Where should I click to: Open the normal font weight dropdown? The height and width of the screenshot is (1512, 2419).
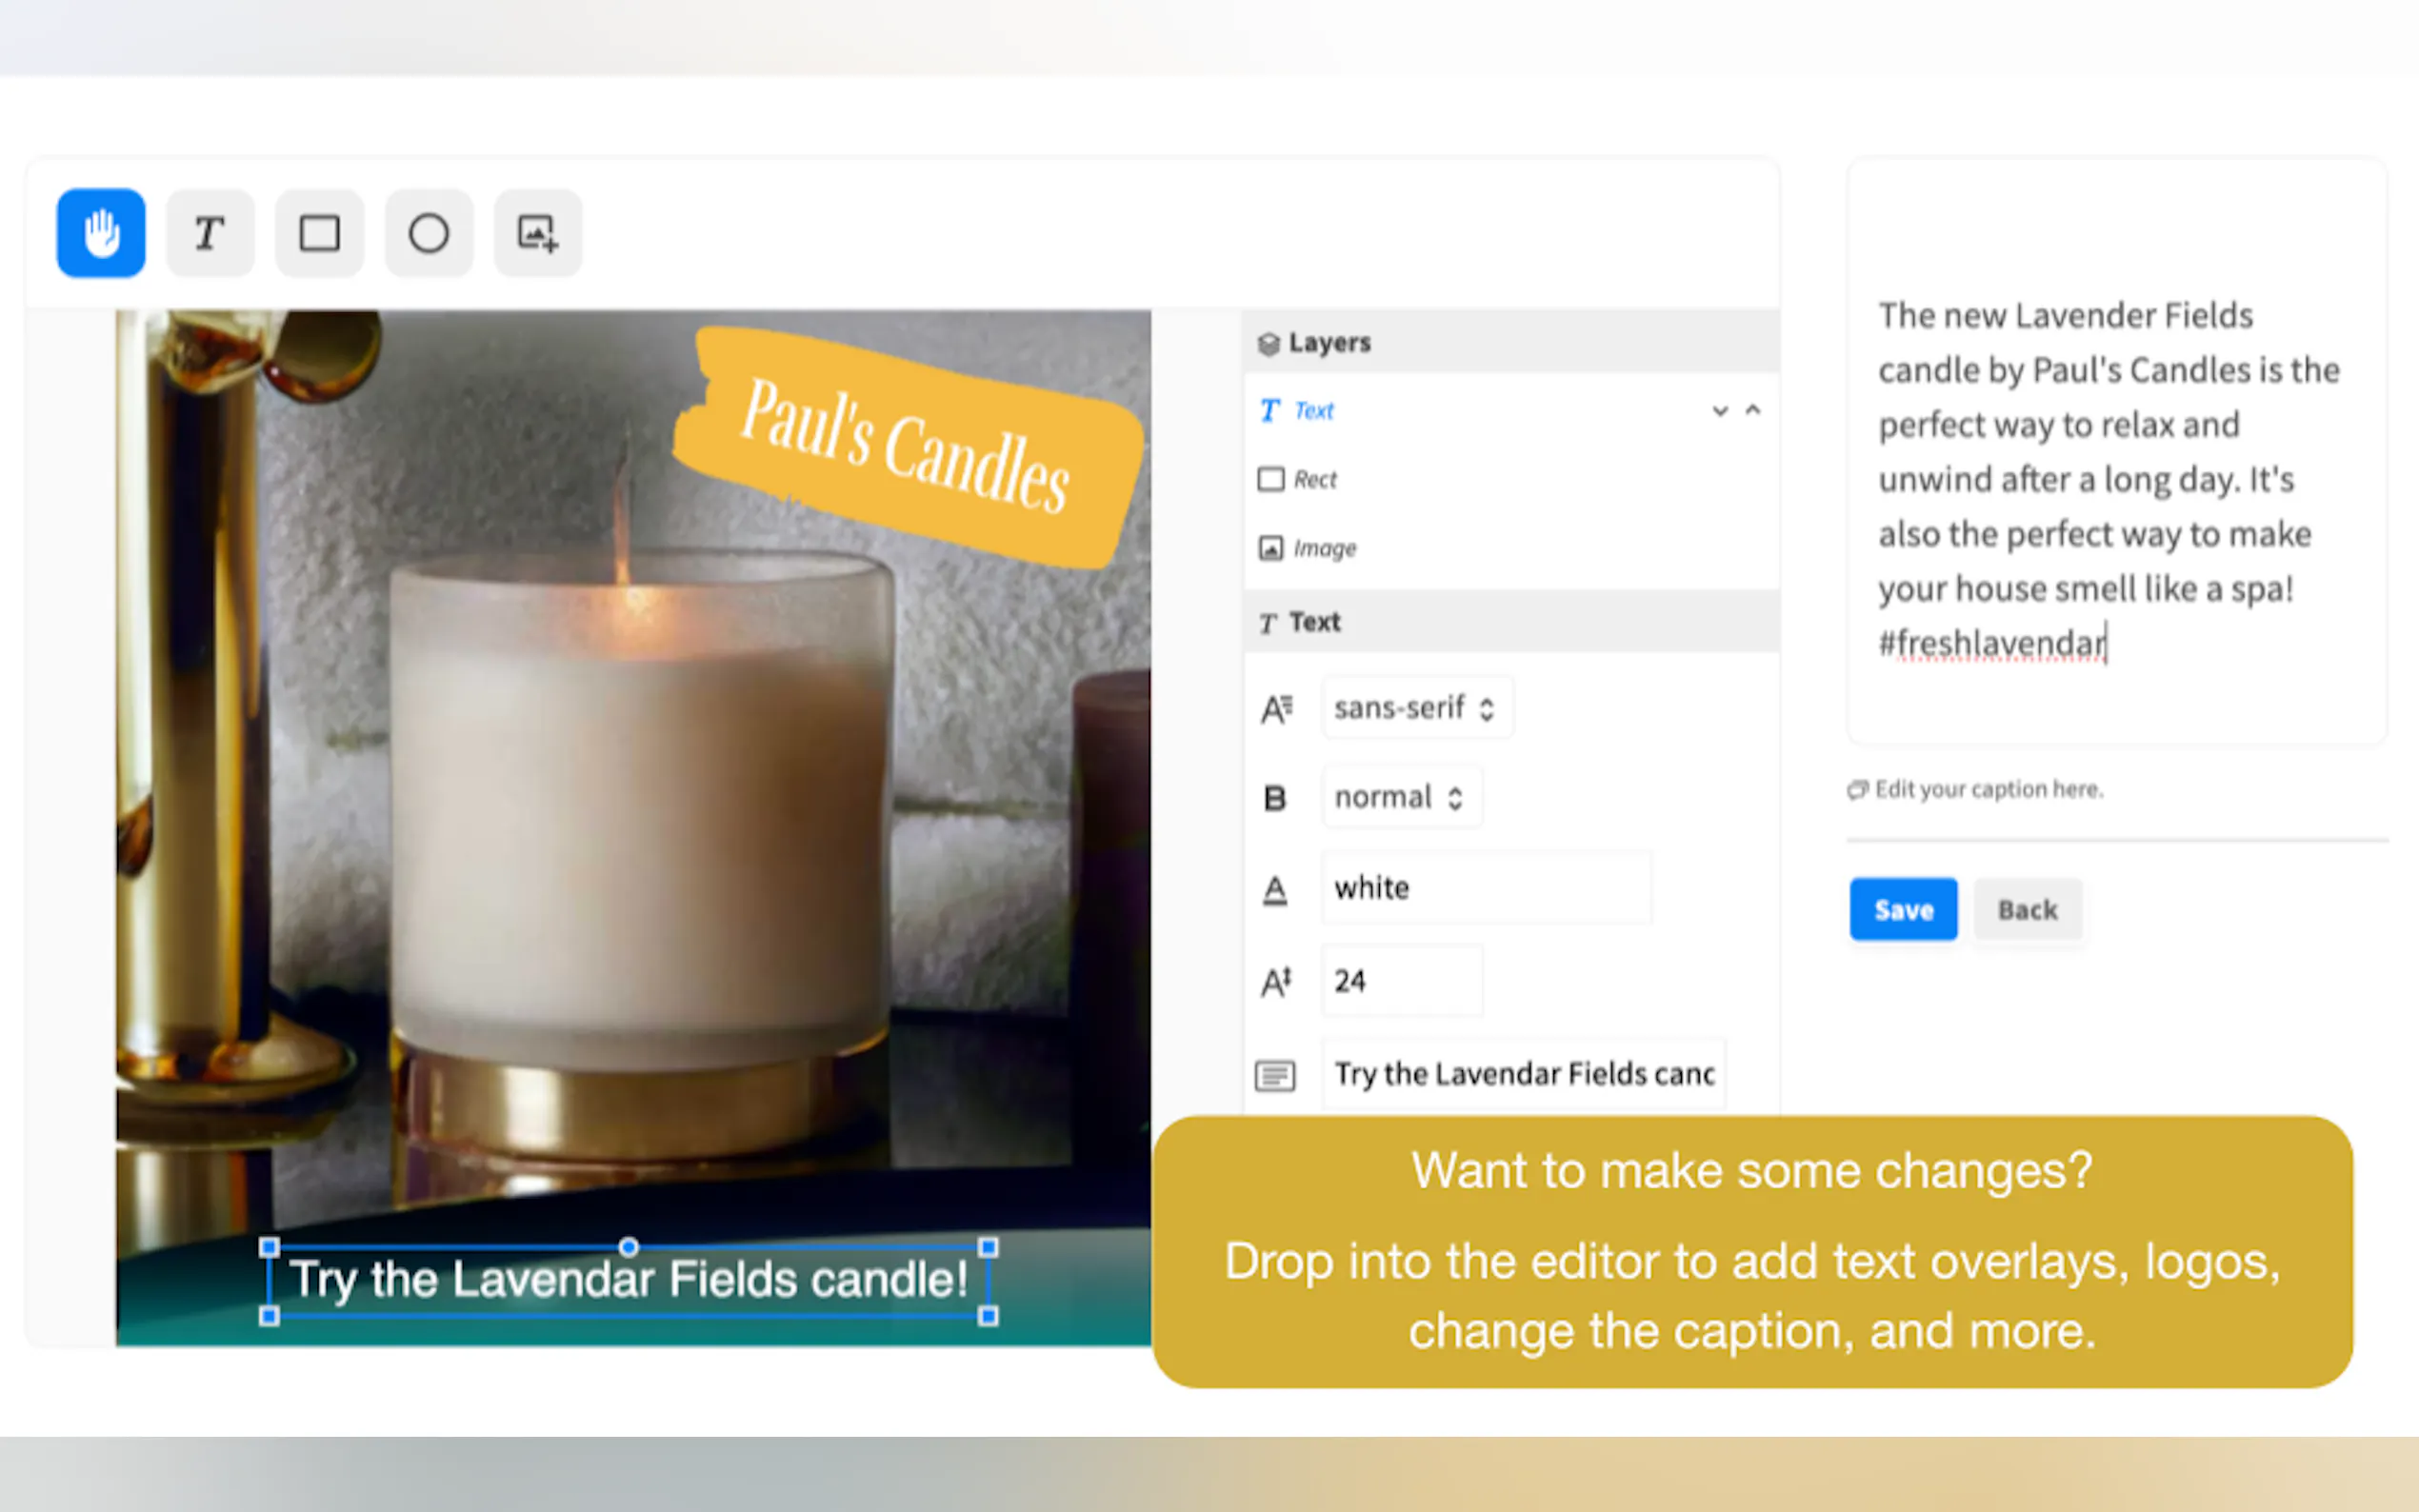1402,797
